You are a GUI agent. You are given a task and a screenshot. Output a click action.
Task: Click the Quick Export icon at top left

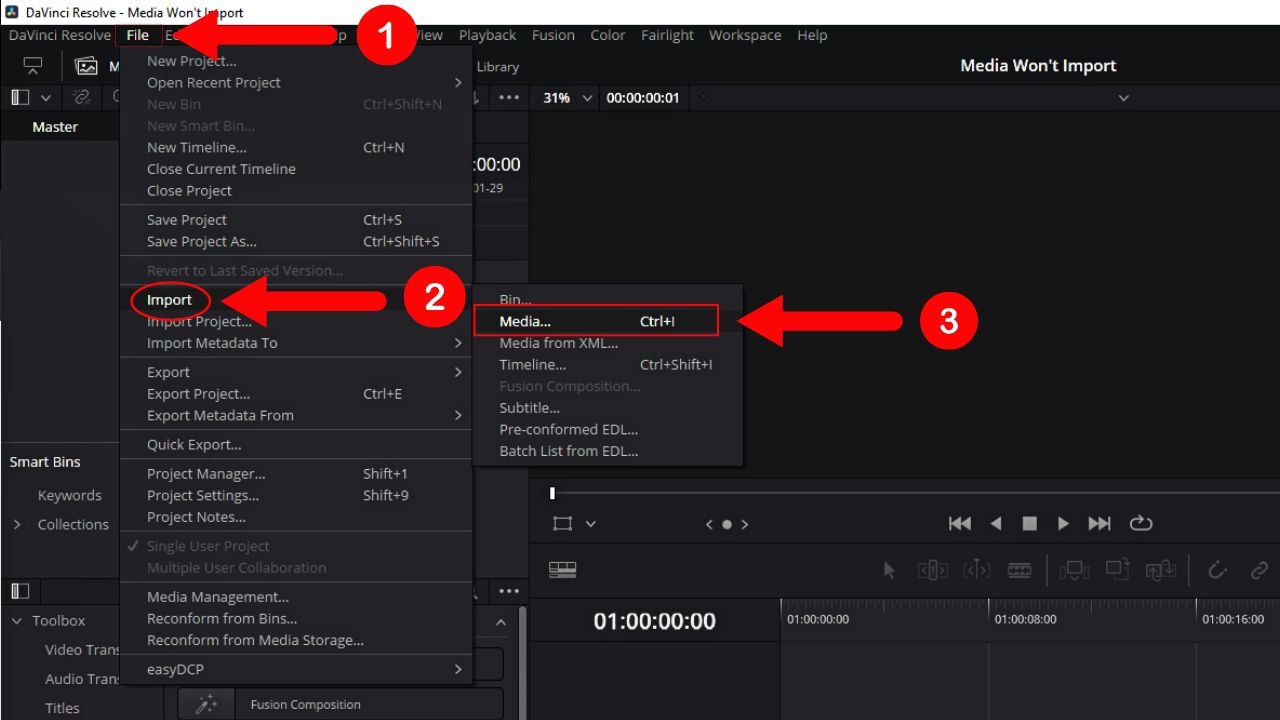point(32,66)
